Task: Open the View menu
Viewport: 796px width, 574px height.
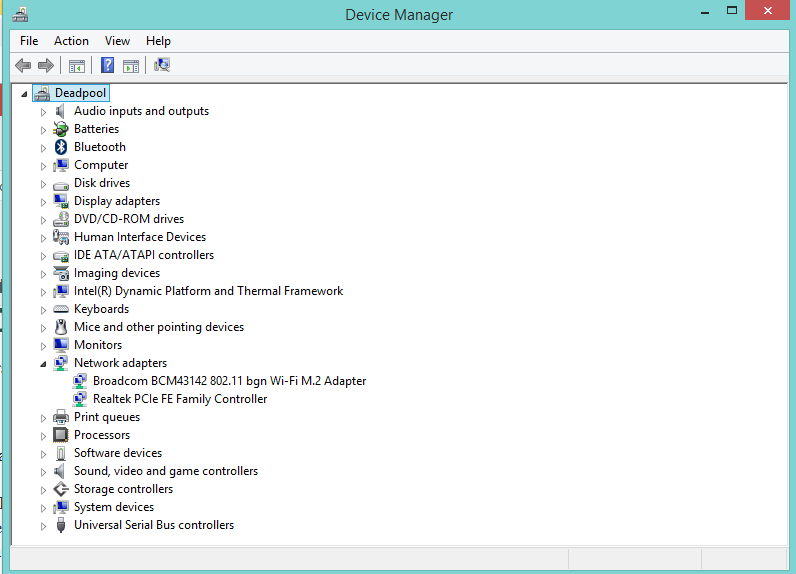Action: [117, 41]
